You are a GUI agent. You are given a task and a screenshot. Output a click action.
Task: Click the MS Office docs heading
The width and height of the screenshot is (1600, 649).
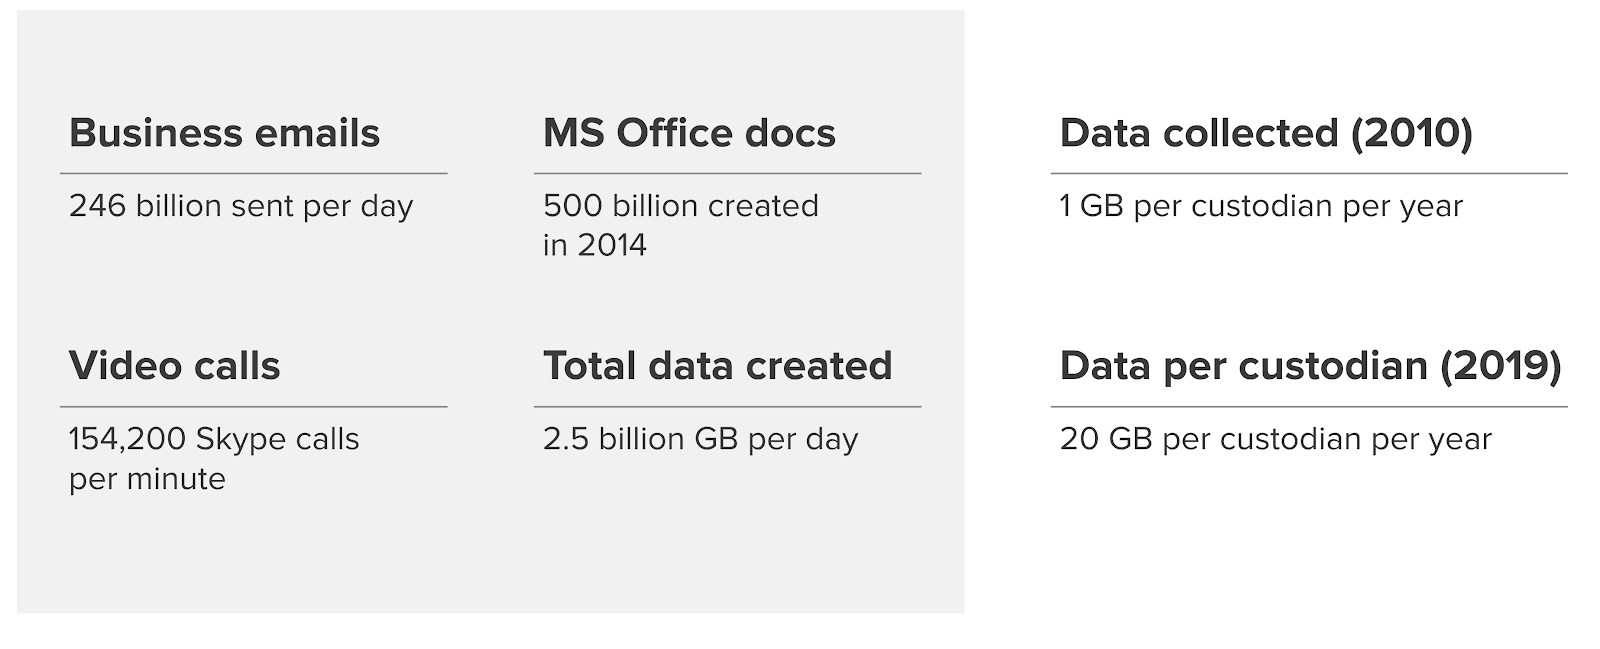[689, 133]
